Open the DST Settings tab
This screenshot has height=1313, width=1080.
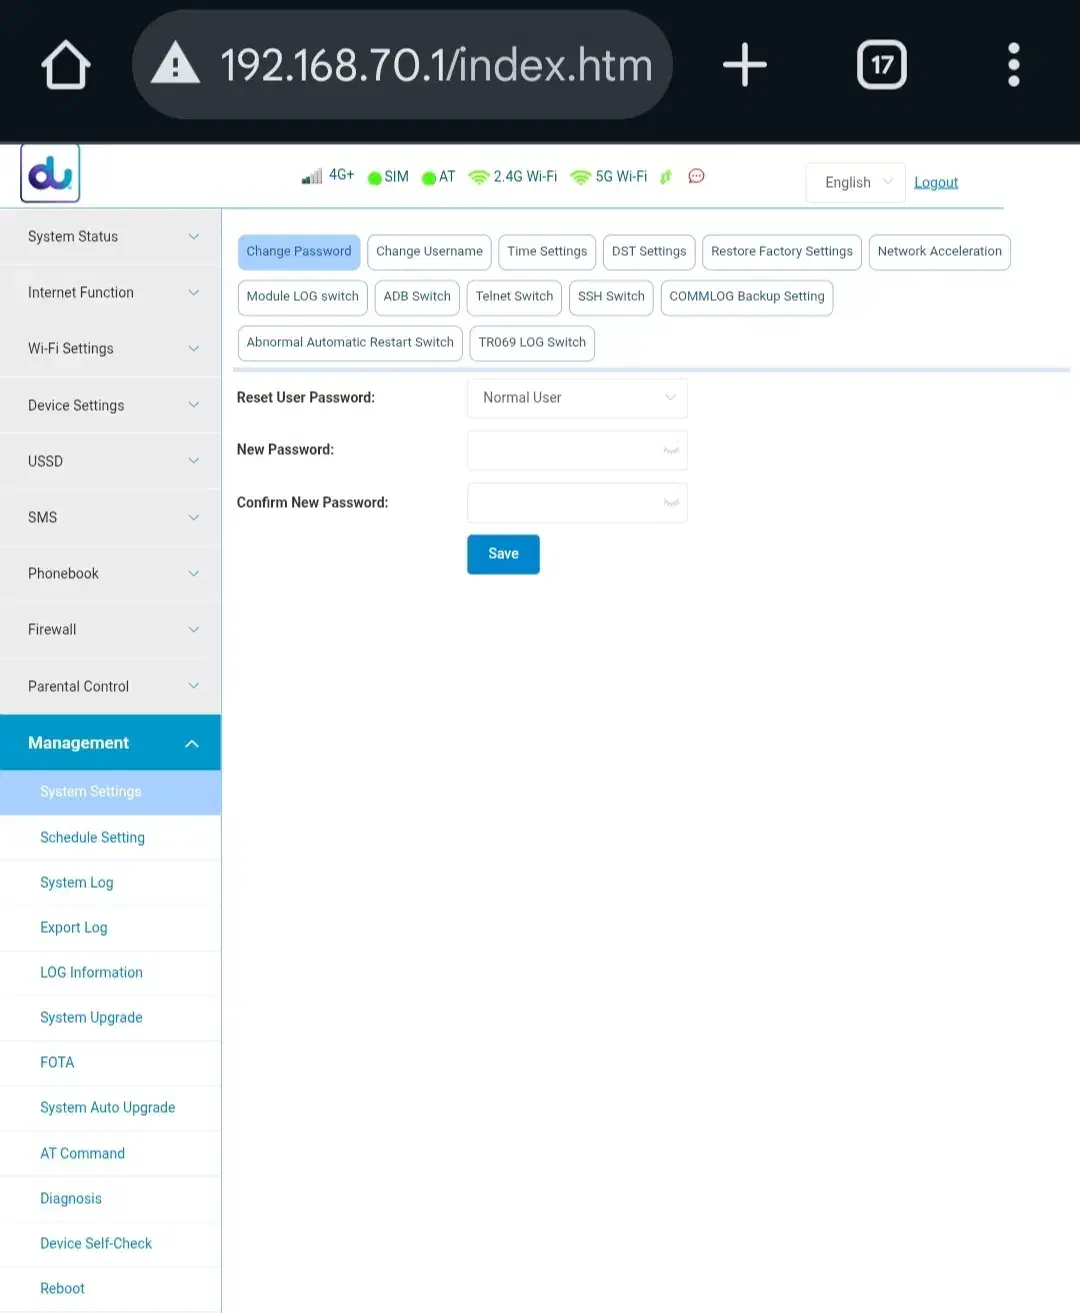649,252
